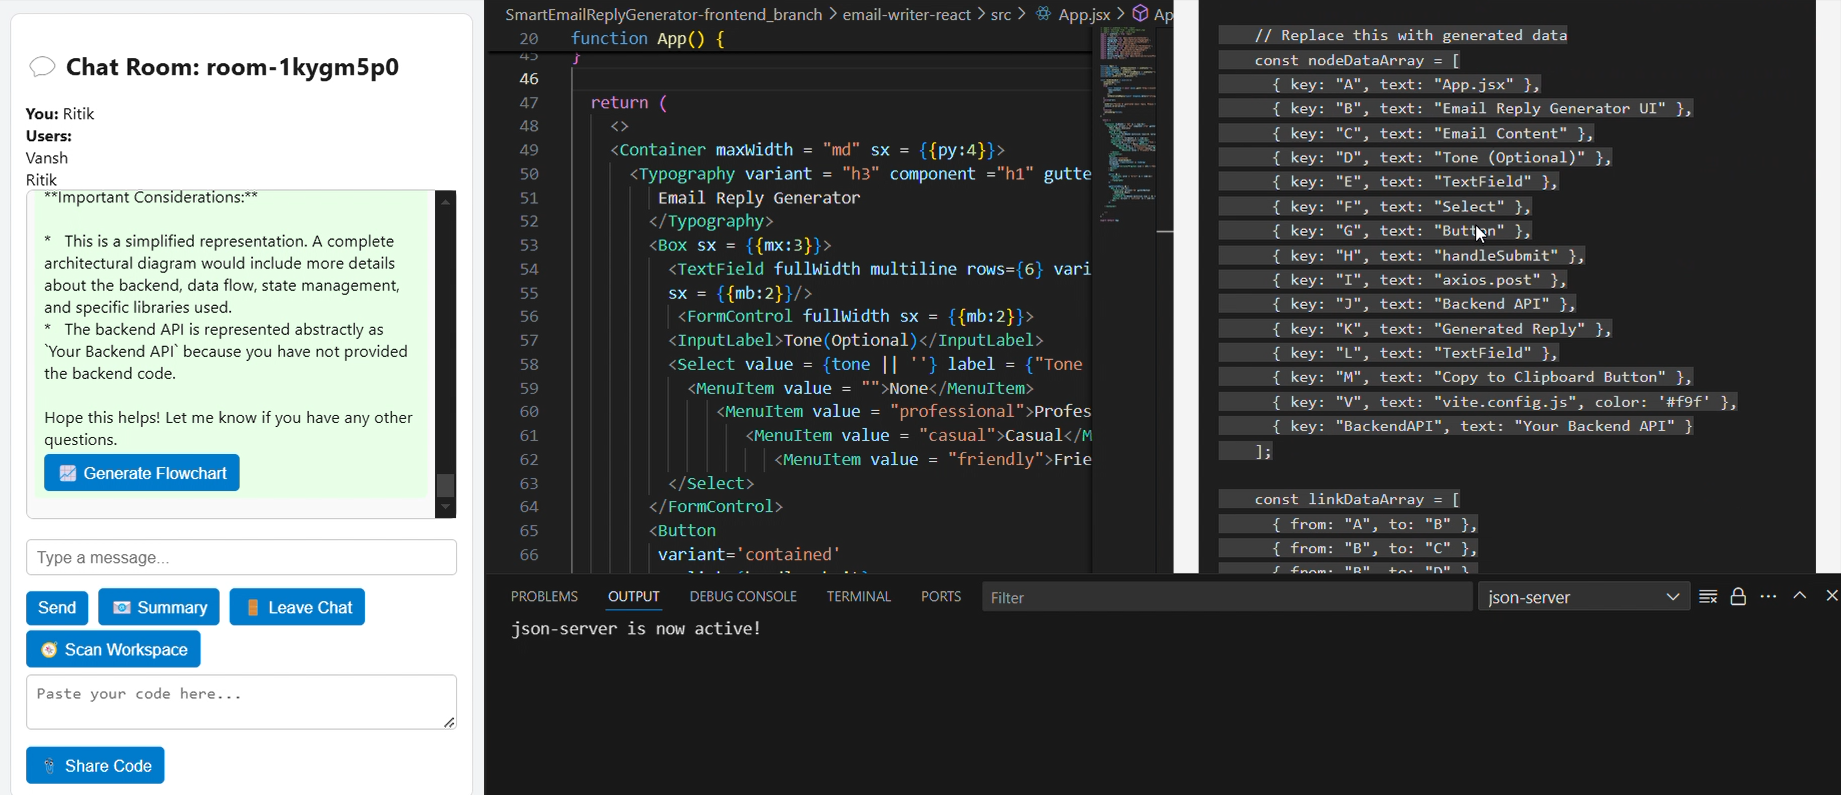Viewport: 1841px width, 795px height.
Task: Scan the workspace
Action: pyautogui.click(x=113, y=649)
